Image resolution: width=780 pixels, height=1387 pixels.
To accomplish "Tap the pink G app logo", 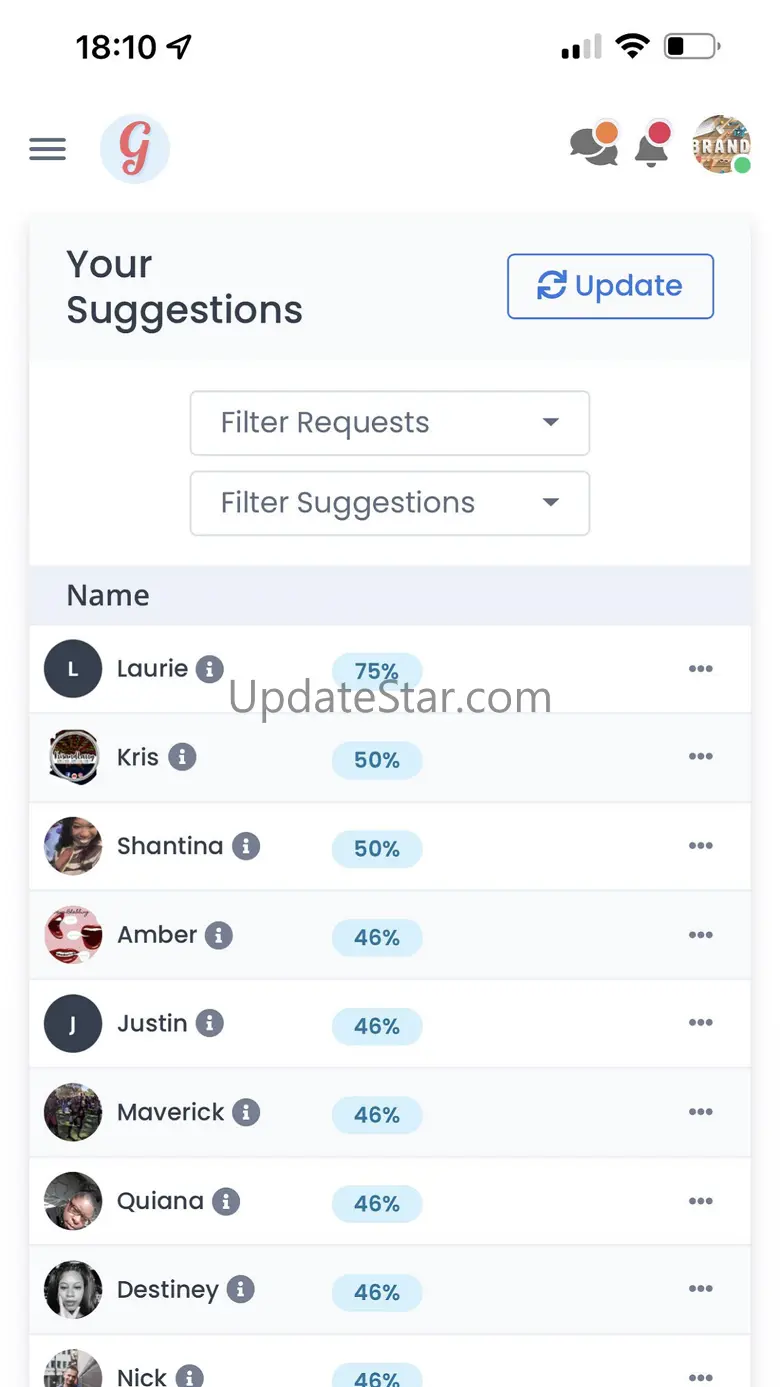I will 135,150.
